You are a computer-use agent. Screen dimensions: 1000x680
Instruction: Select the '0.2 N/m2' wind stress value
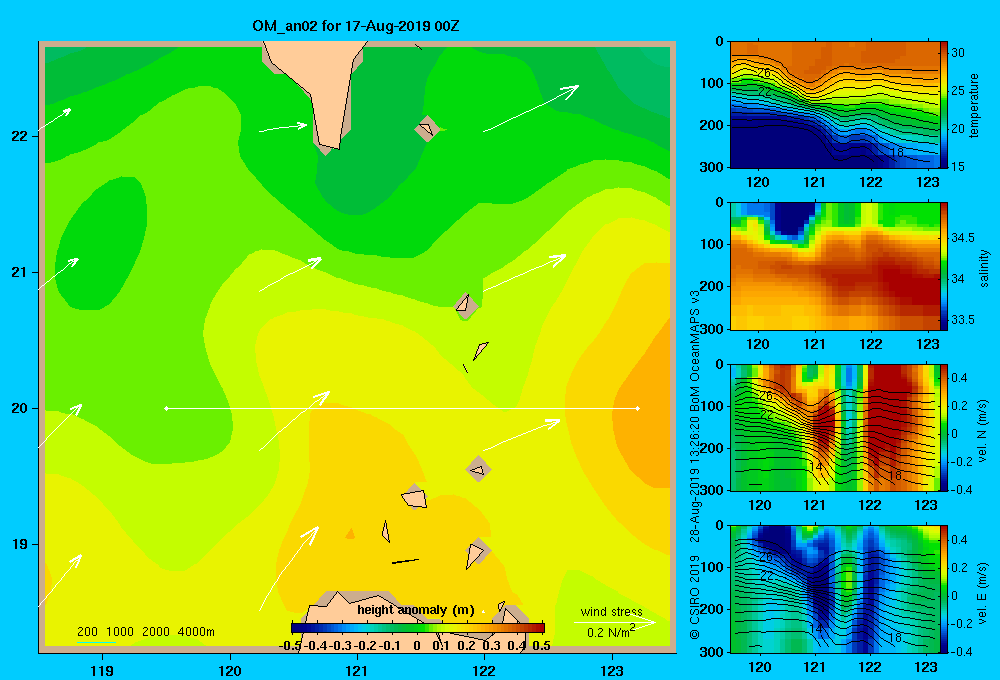[611, 632]
